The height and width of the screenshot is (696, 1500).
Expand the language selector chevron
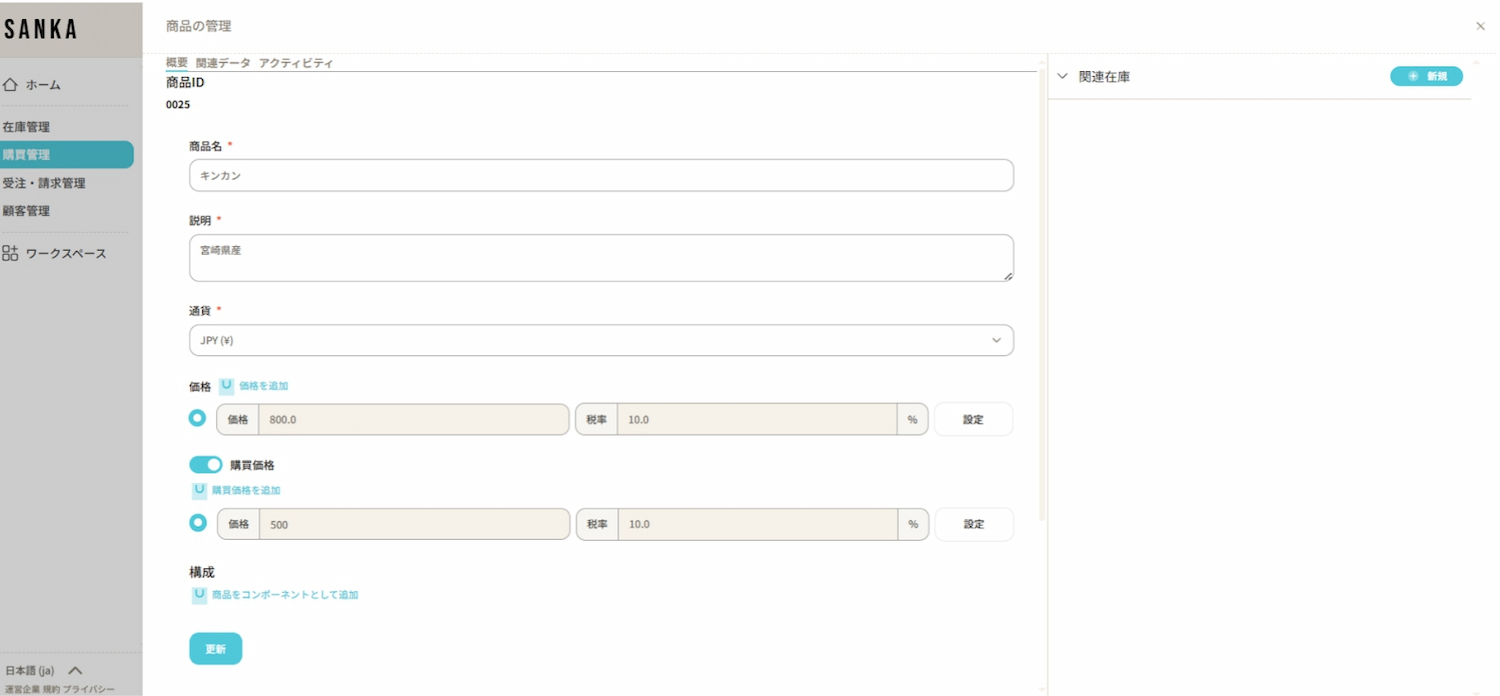[x=75, y=670]
